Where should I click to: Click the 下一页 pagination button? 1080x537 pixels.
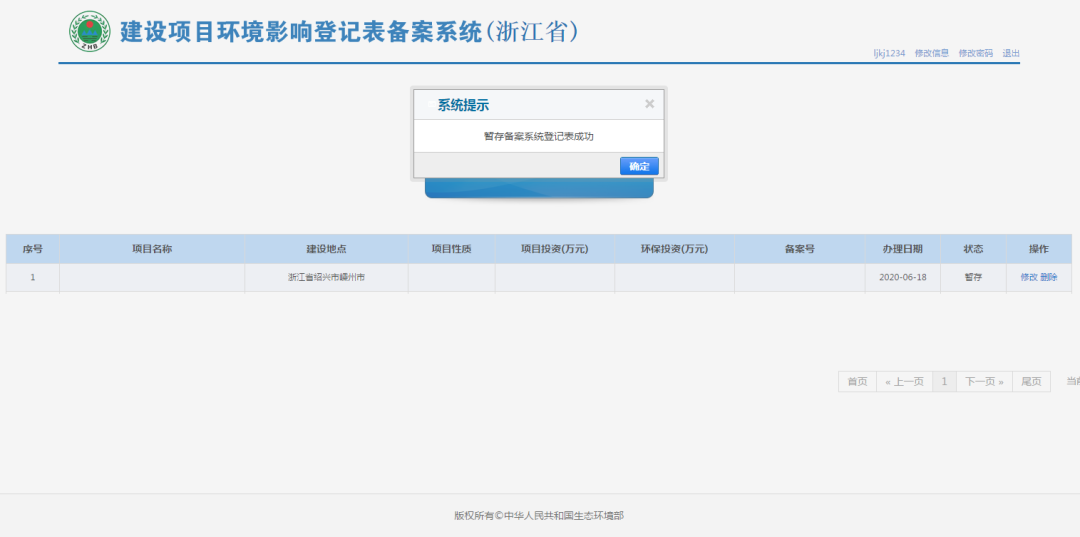tap(984, 382)
